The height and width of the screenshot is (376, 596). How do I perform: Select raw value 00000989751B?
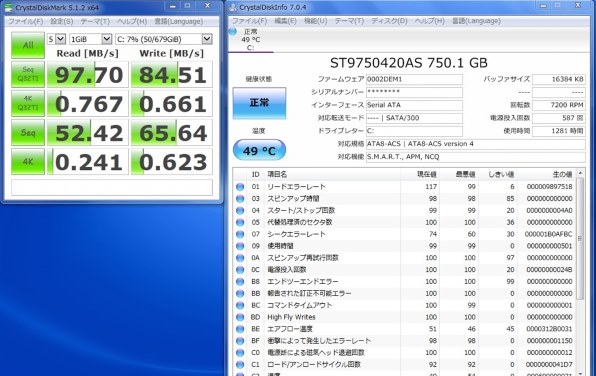550,187
